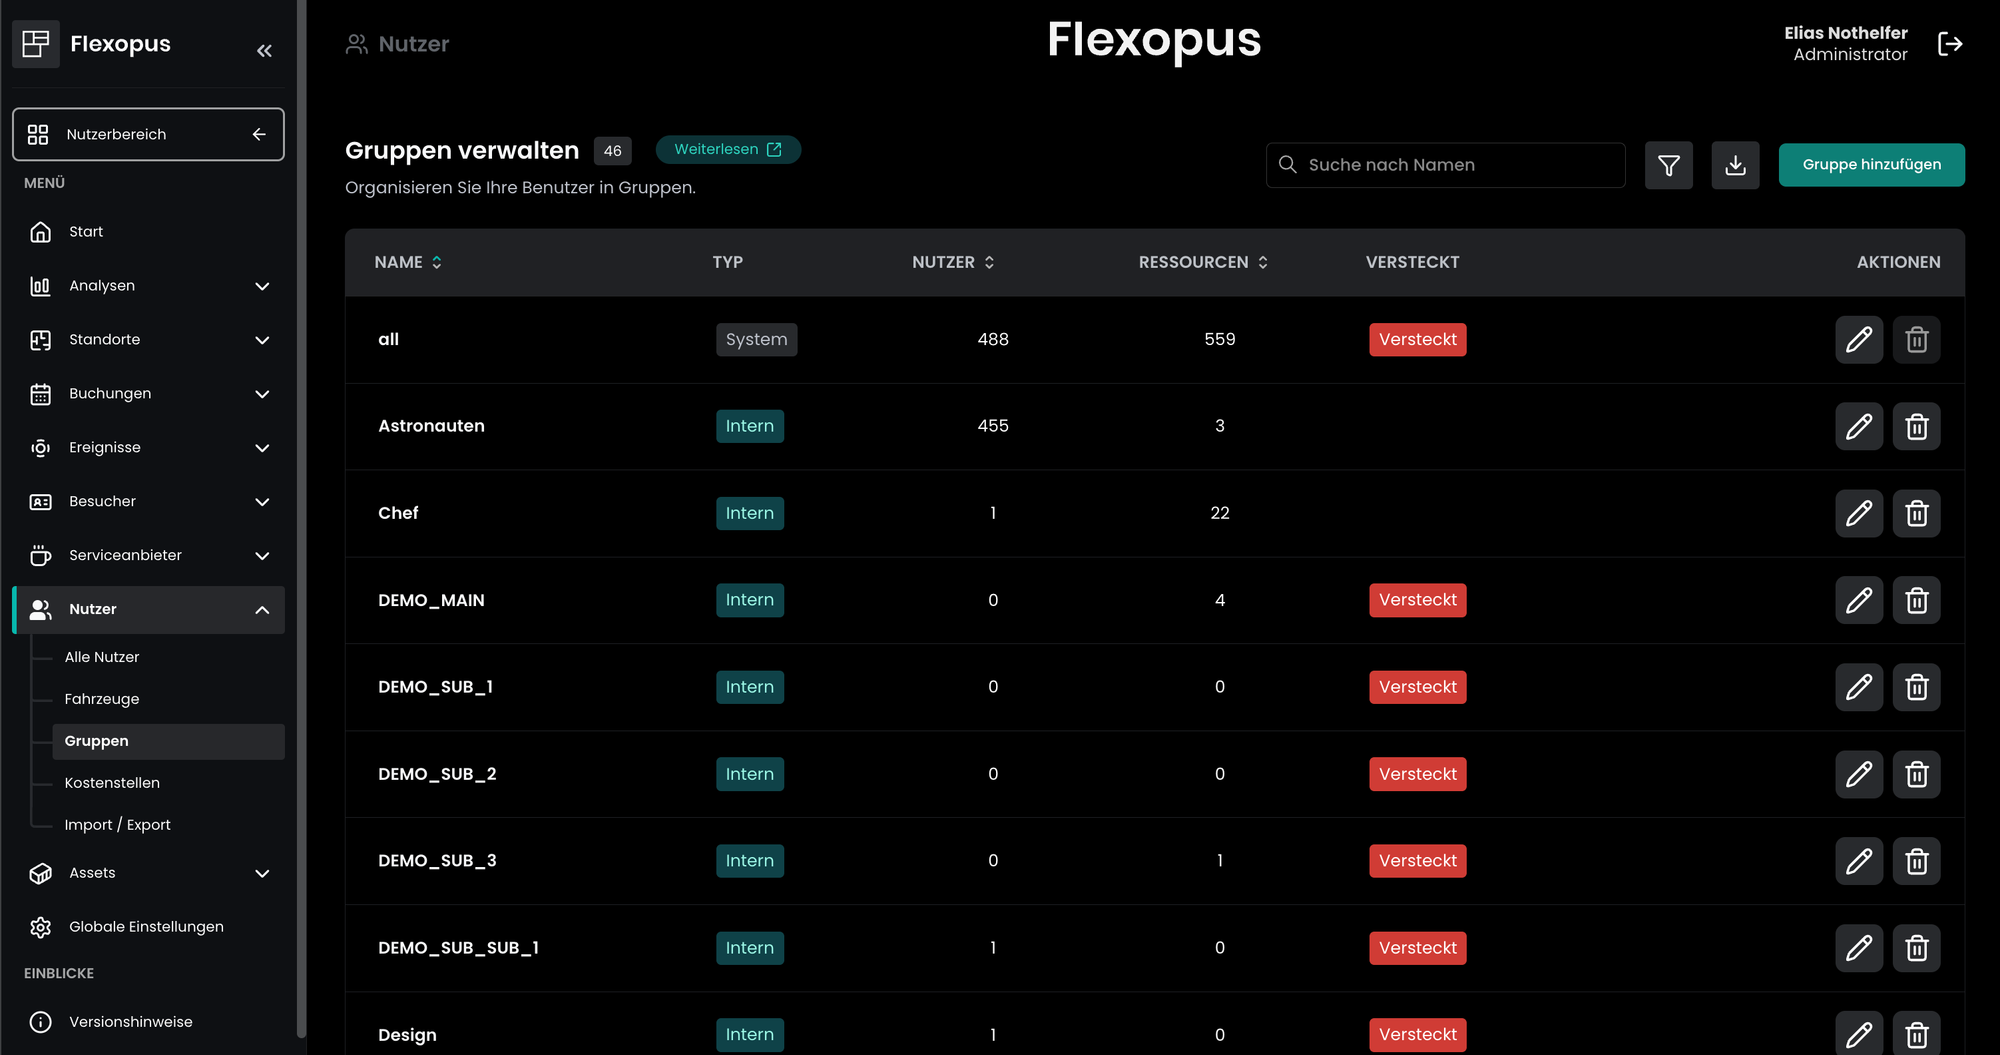The image size is (2000, 1055).
Task: Edit the DEMO_MAIN group with pencil icon
Action: click(x=1858, y=601)
